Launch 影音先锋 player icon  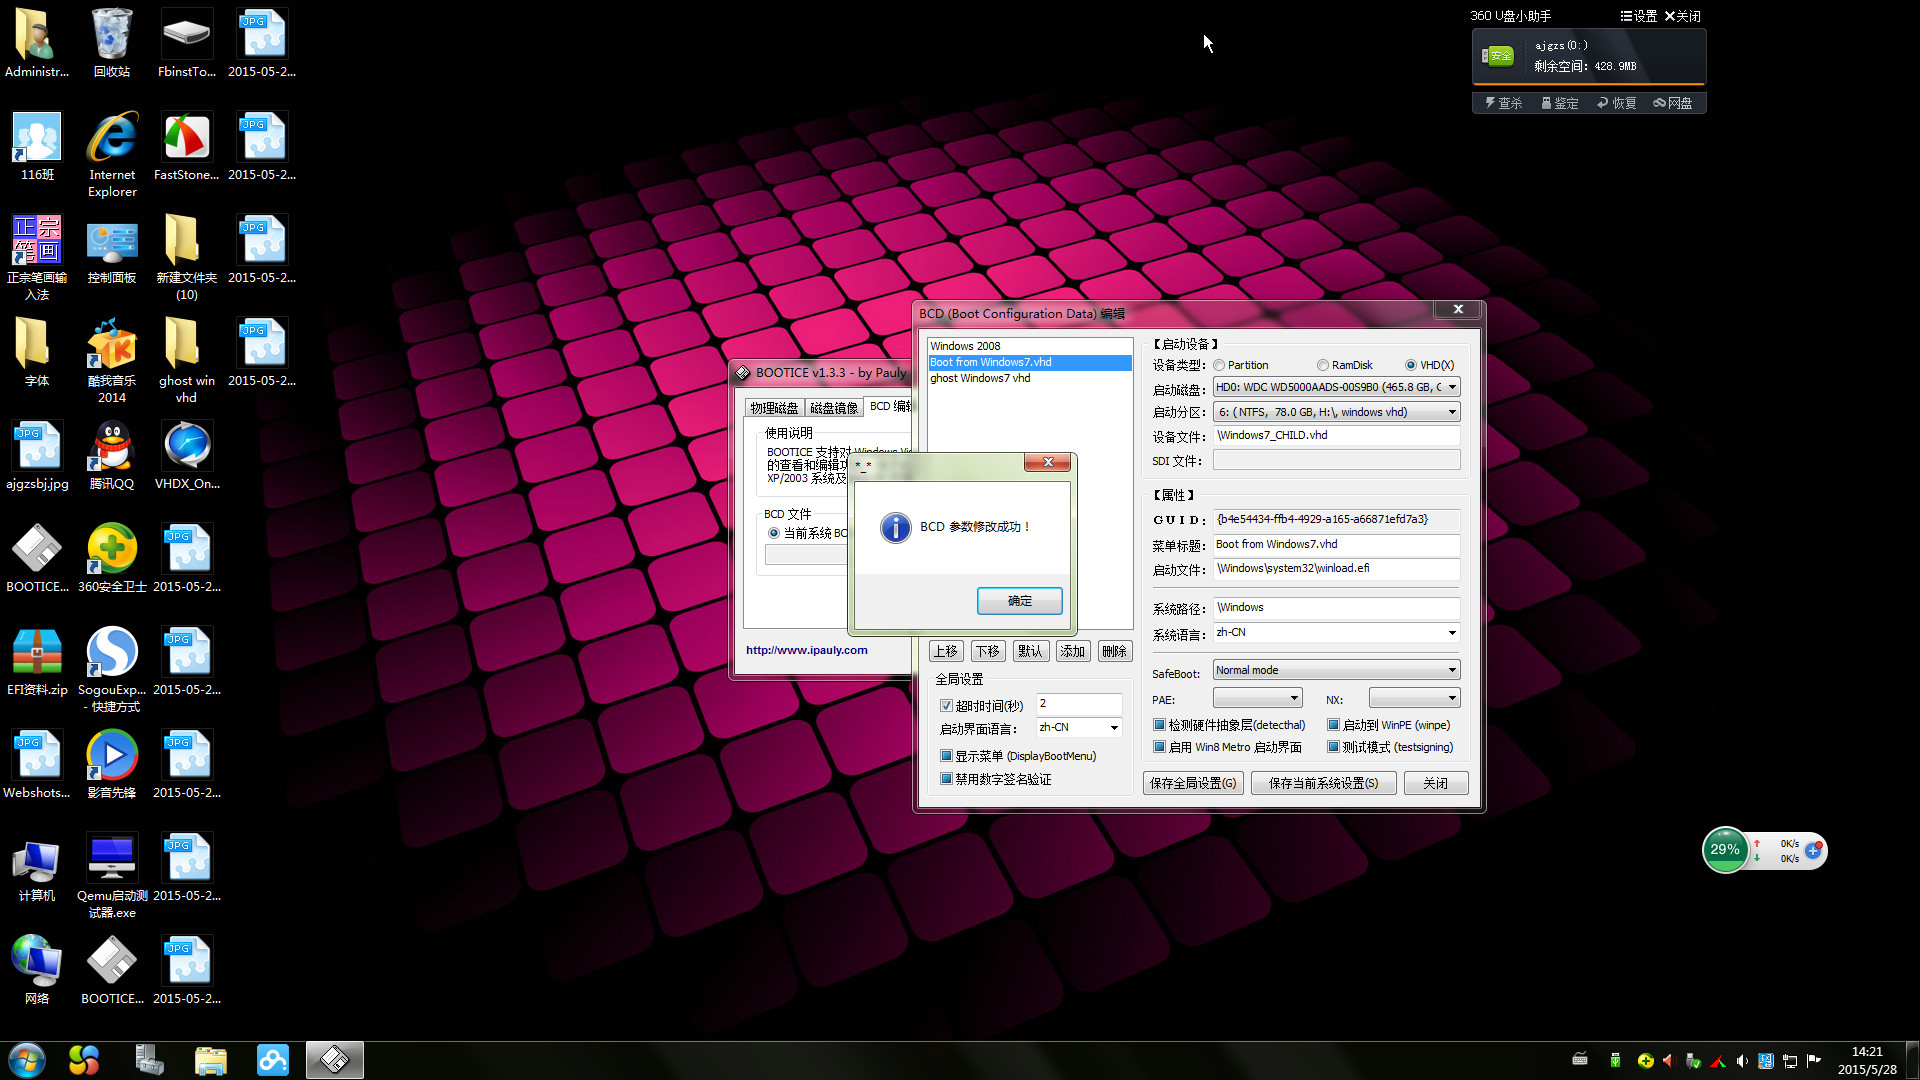coord(112,764)
